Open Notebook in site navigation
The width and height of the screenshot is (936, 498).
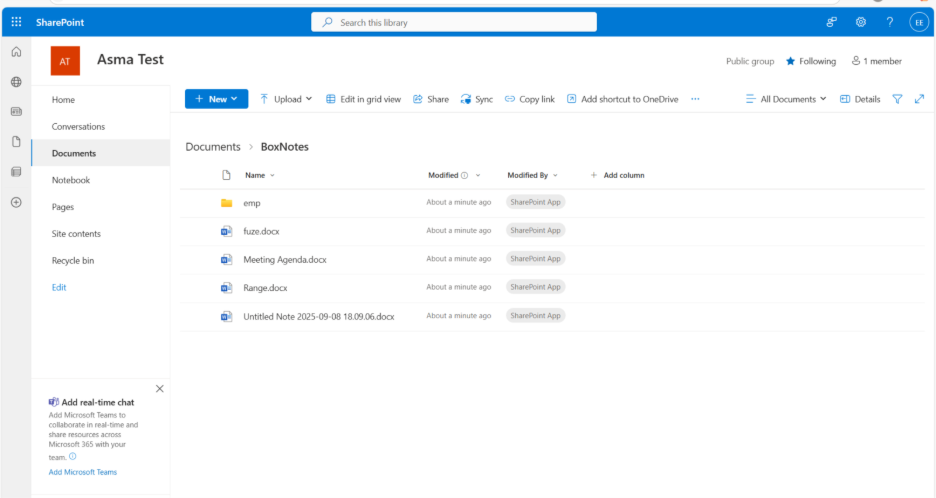click(x=71, y=180)
